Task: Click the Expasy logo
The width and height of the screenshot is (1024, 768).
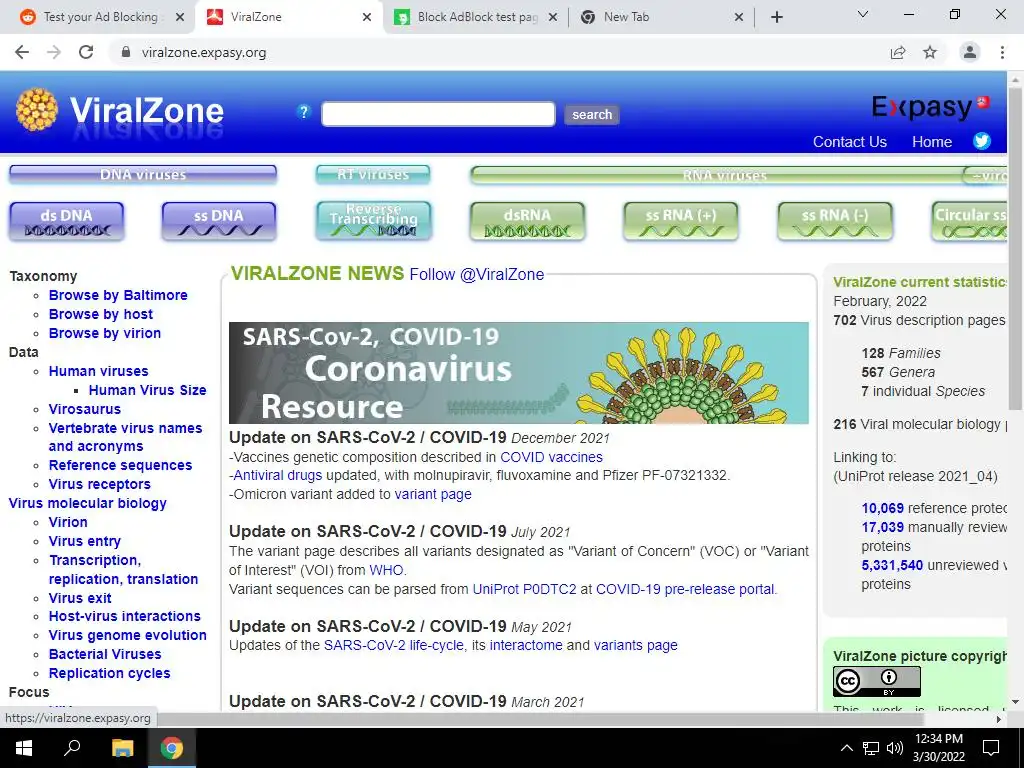Action: click(x=931, y=107)
